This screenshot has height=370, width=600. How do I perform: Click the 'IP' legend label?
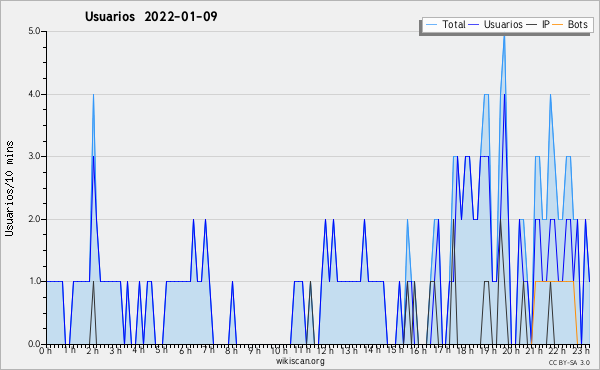[x=546, y=24]
